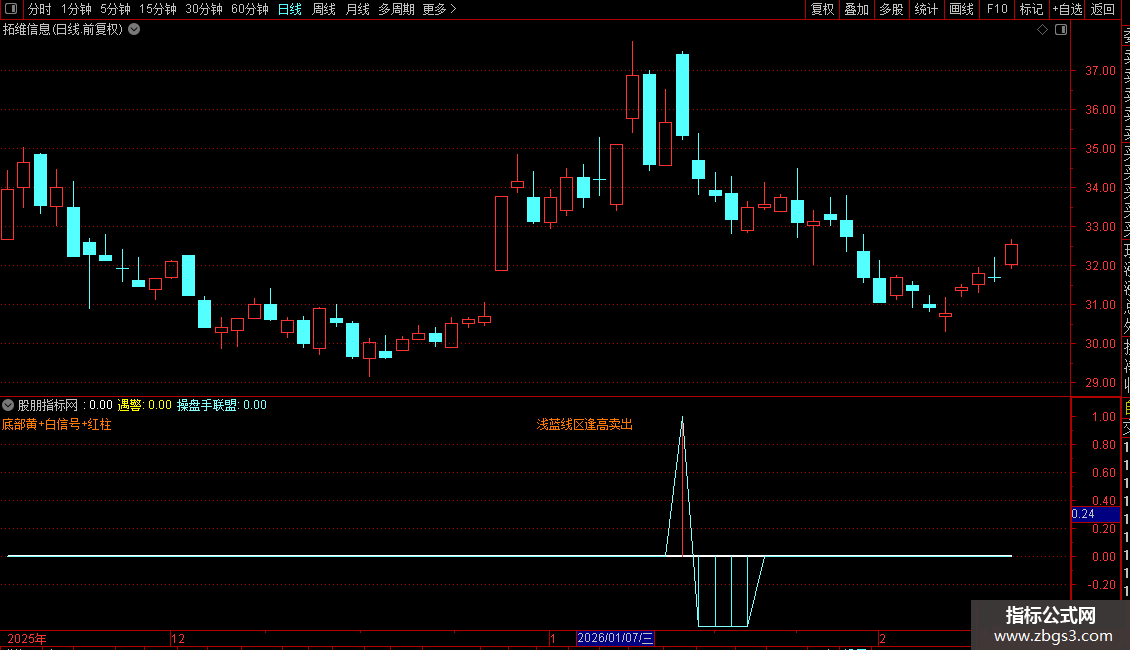Select the 日线 daily chart tab
1130x650 pixels.
(290, 9)
